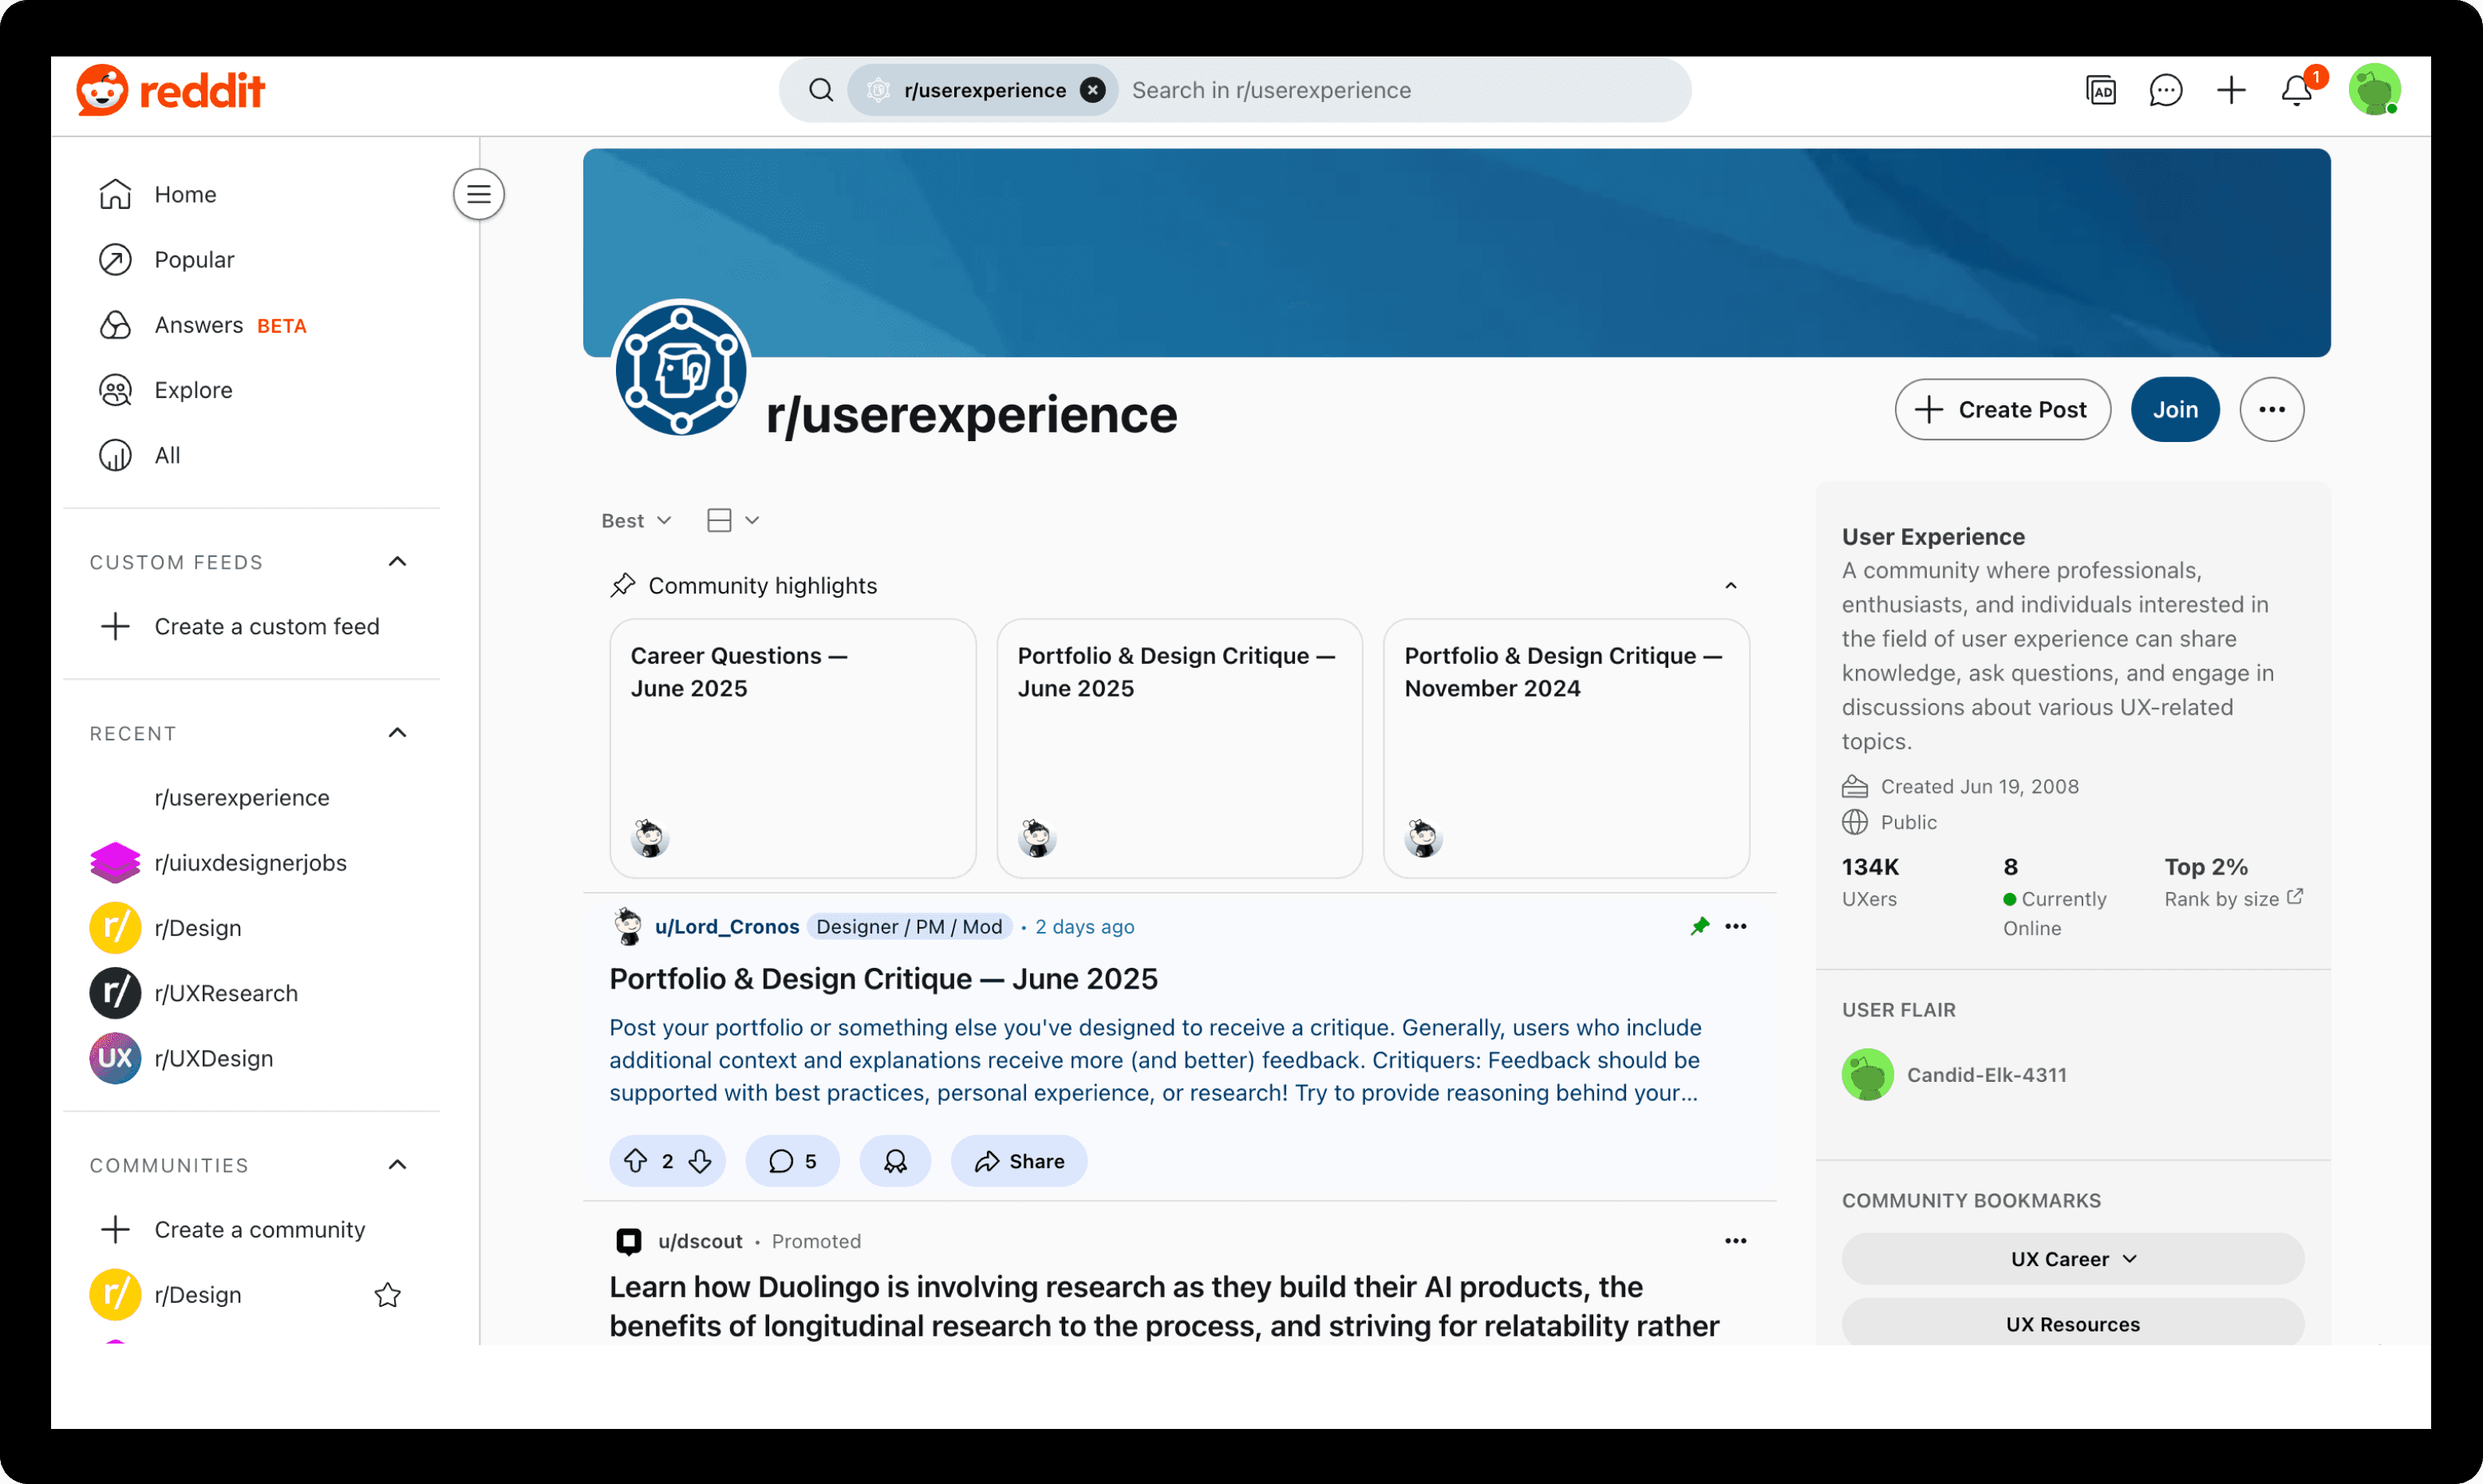This screenshot has width=2483, height=1484.
Task: Open u/Lord_Cronos profile link
Action: pyautogui.click(x=727, y=927)
